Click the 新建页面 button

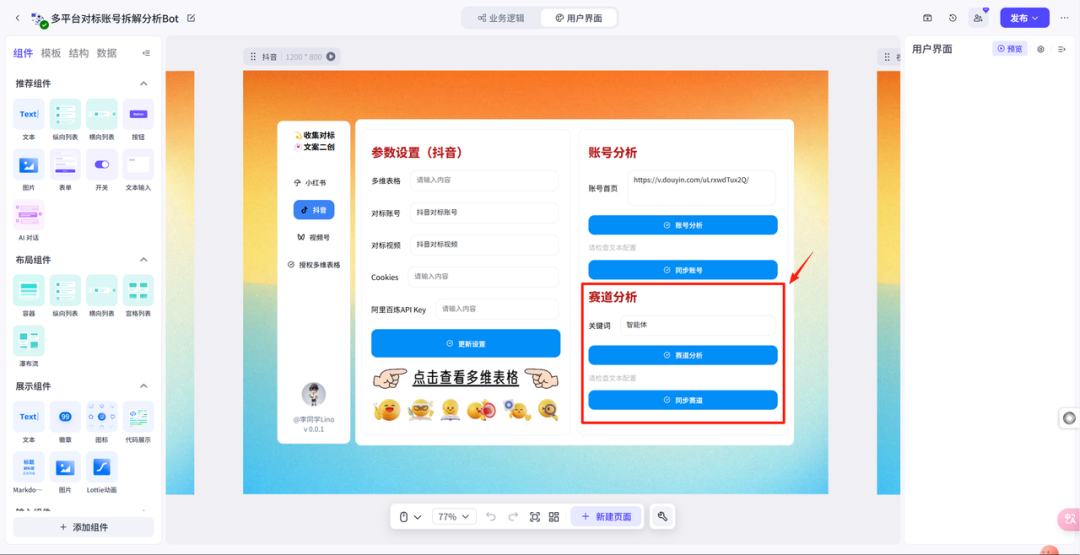[x=606, y=516]
